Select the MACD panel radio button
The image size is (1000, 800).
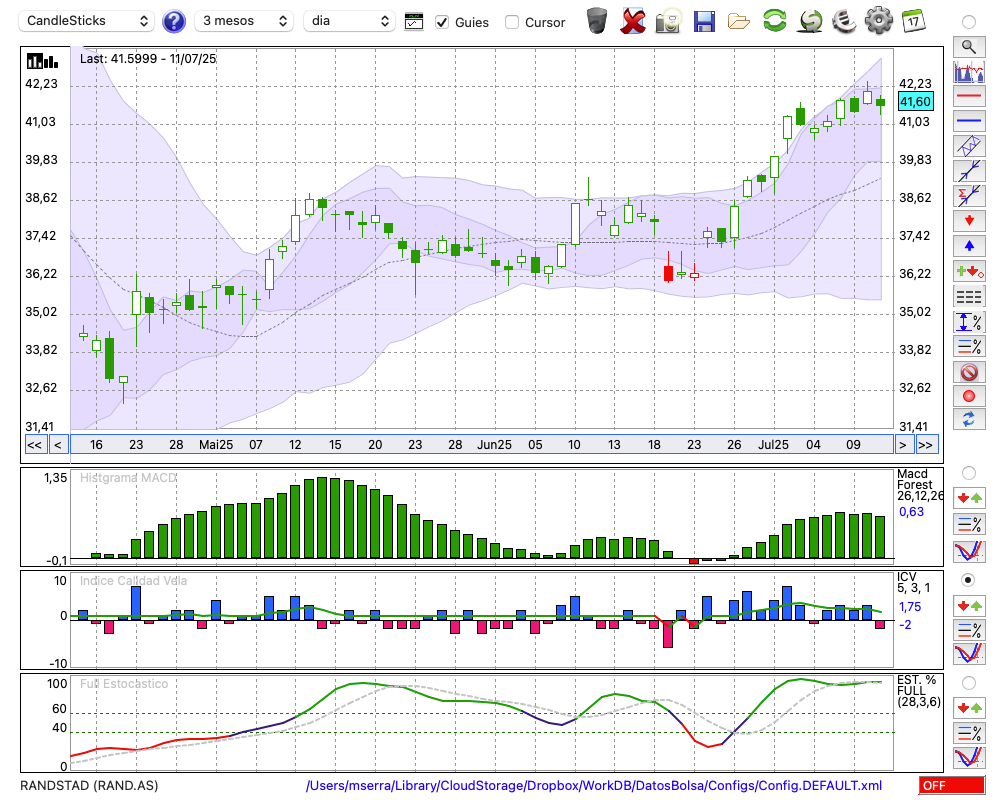pos(969,473)
